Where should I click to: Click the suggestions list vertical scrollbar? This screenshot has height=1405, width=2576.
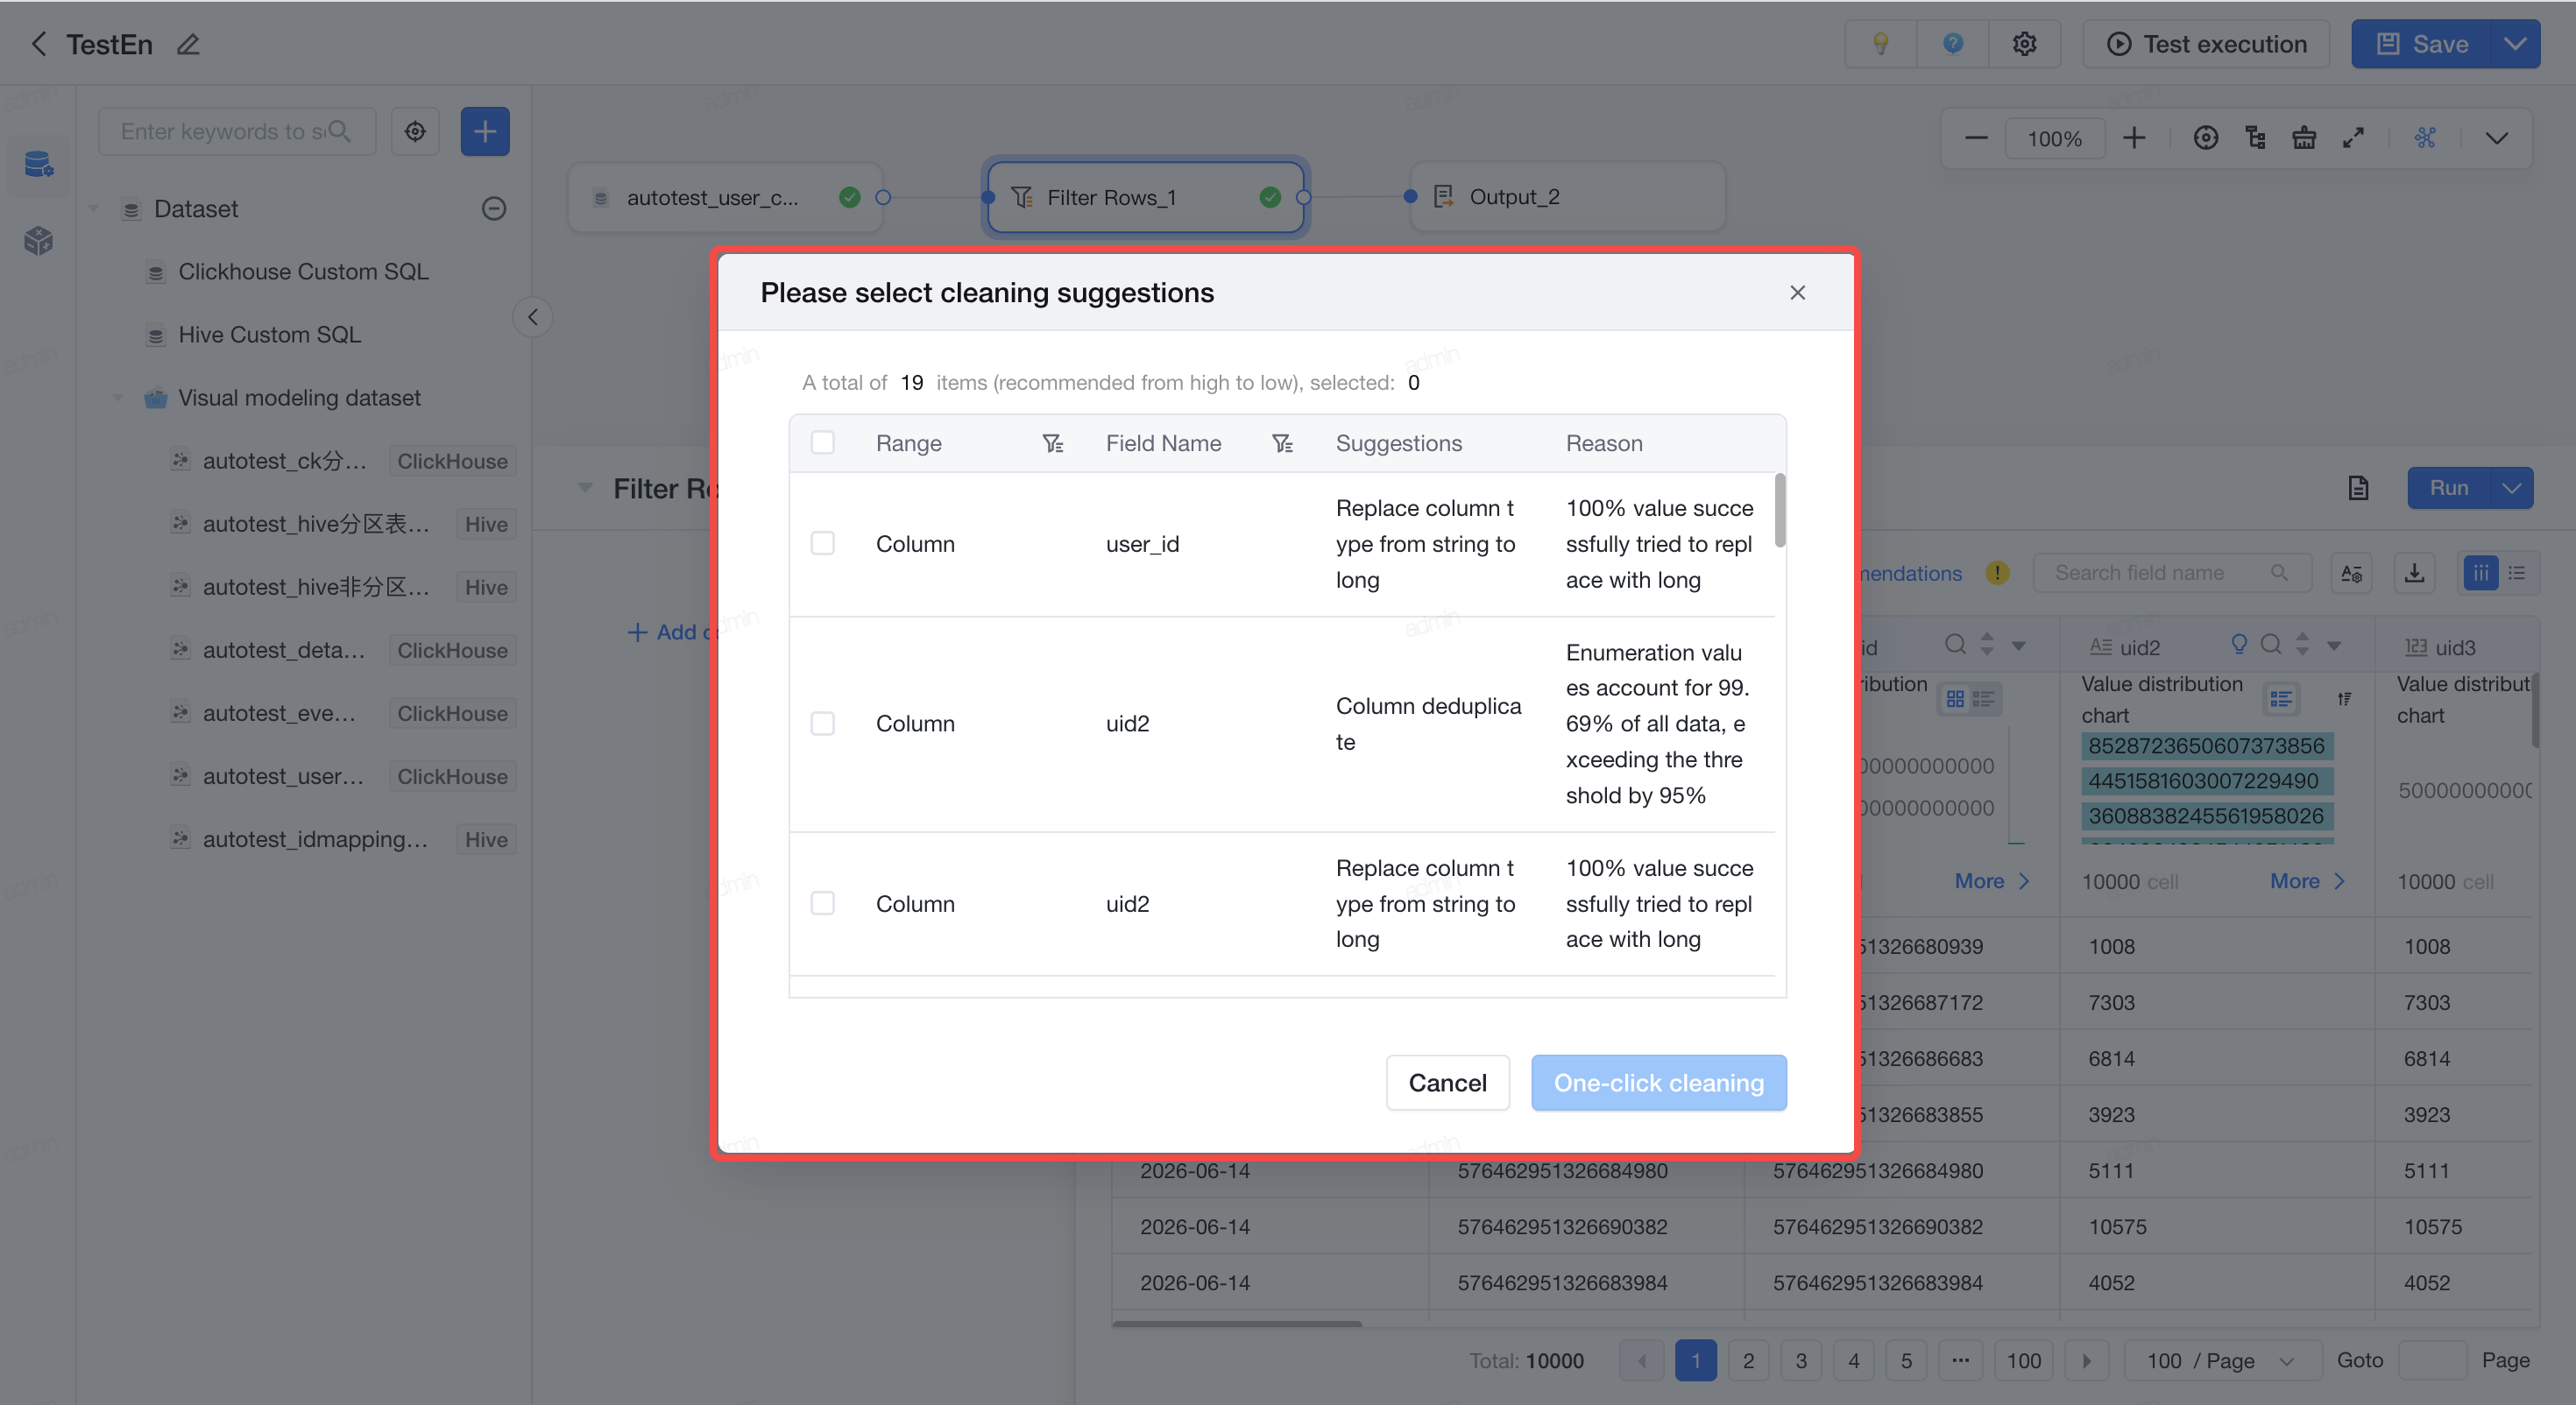tap(1780, 510)
